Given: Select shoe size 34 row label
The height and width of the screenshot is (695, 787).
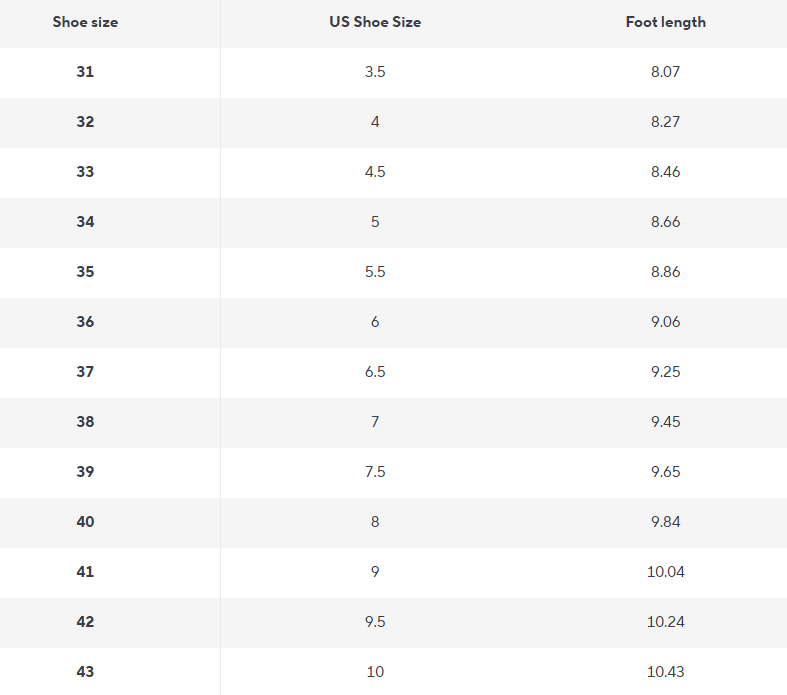Looking at the screenshot, I should (x=85, y=222).
